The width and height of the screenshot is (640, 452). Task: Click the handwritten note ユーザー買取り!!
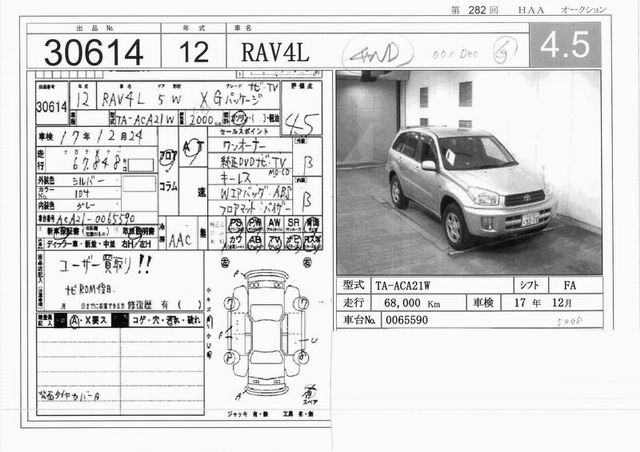tap(105, 266)
